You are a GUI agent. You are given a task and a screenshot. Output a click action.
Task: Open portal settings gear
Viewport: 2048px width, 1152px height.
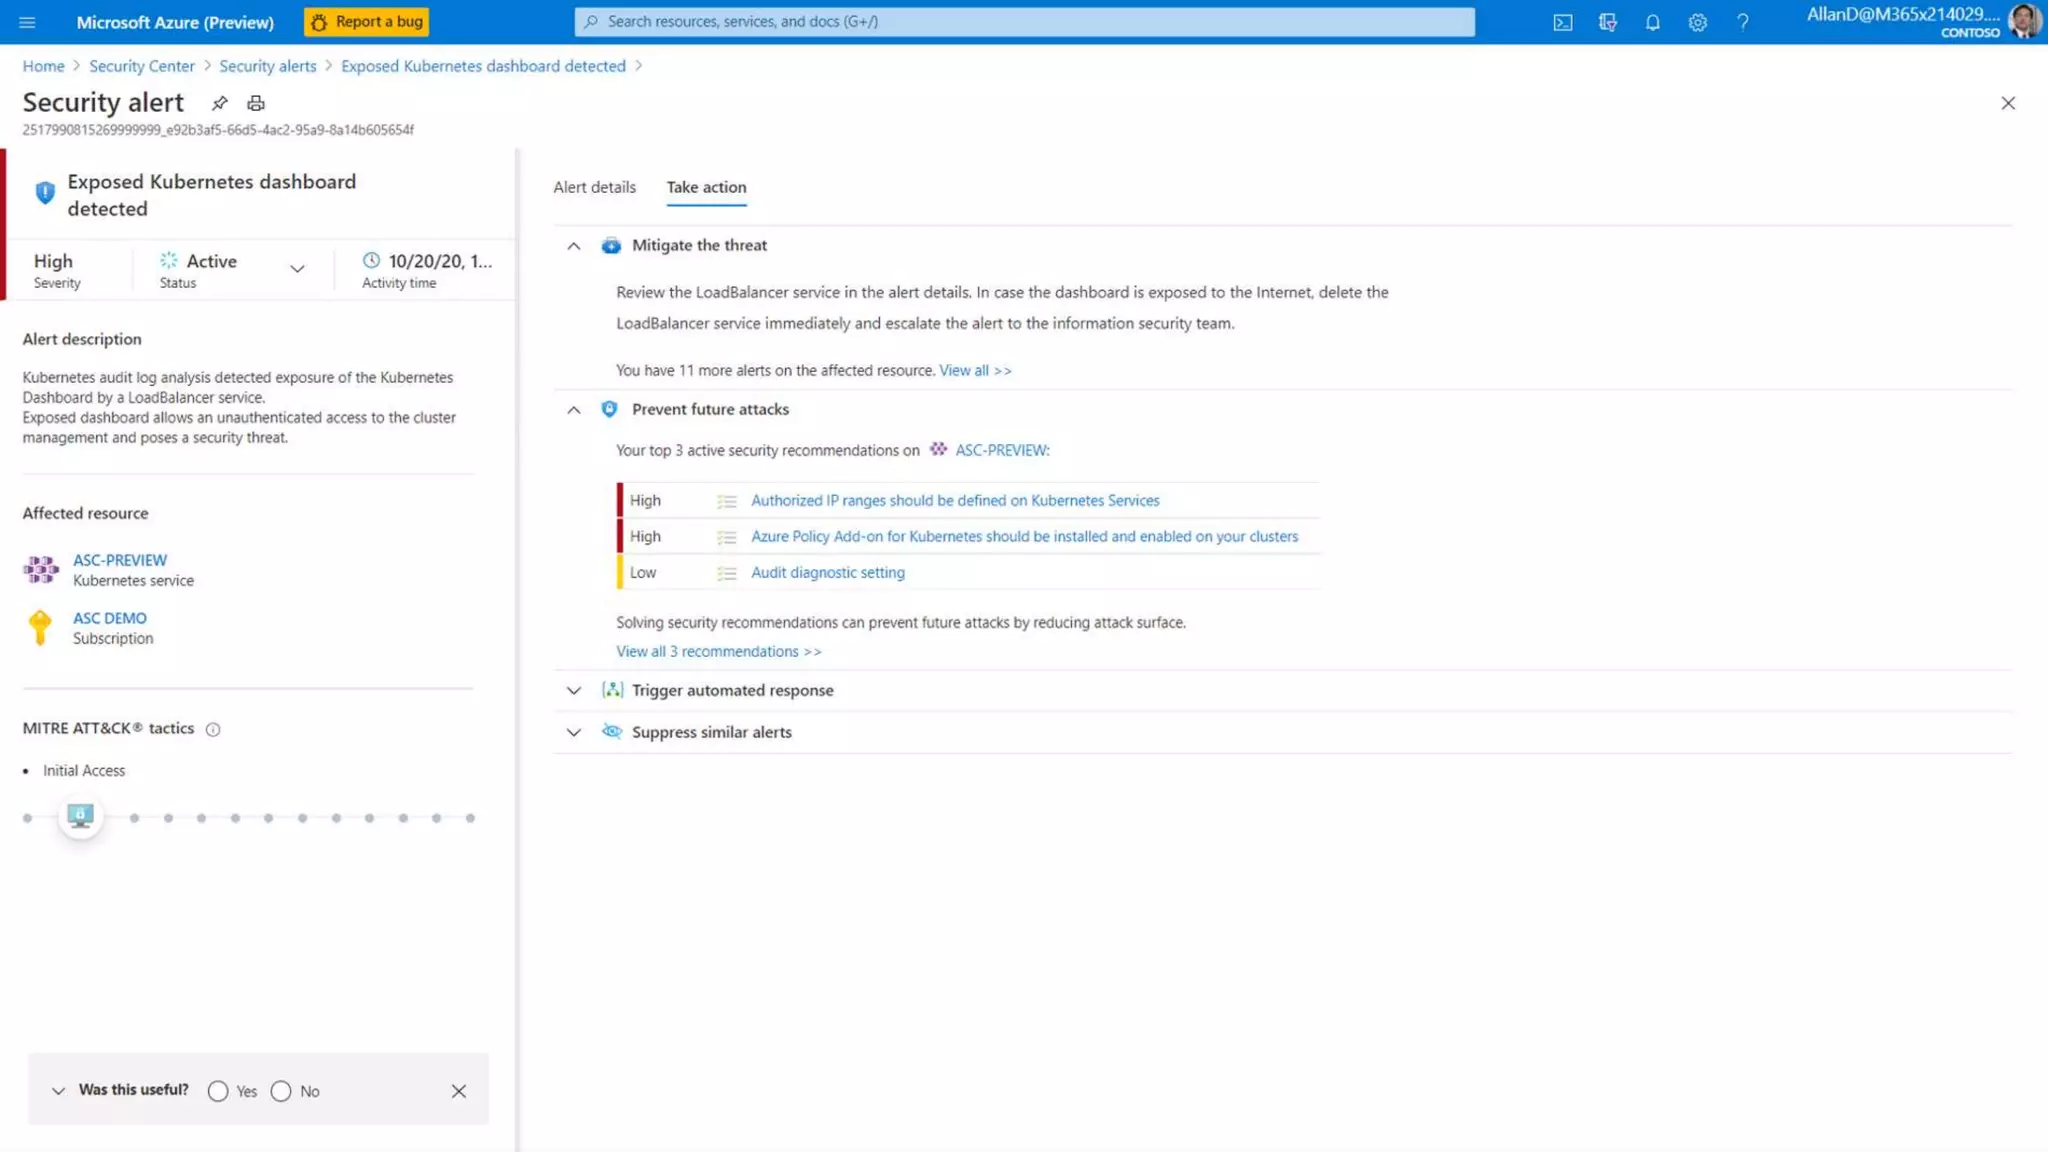[x=1697, y=22]
